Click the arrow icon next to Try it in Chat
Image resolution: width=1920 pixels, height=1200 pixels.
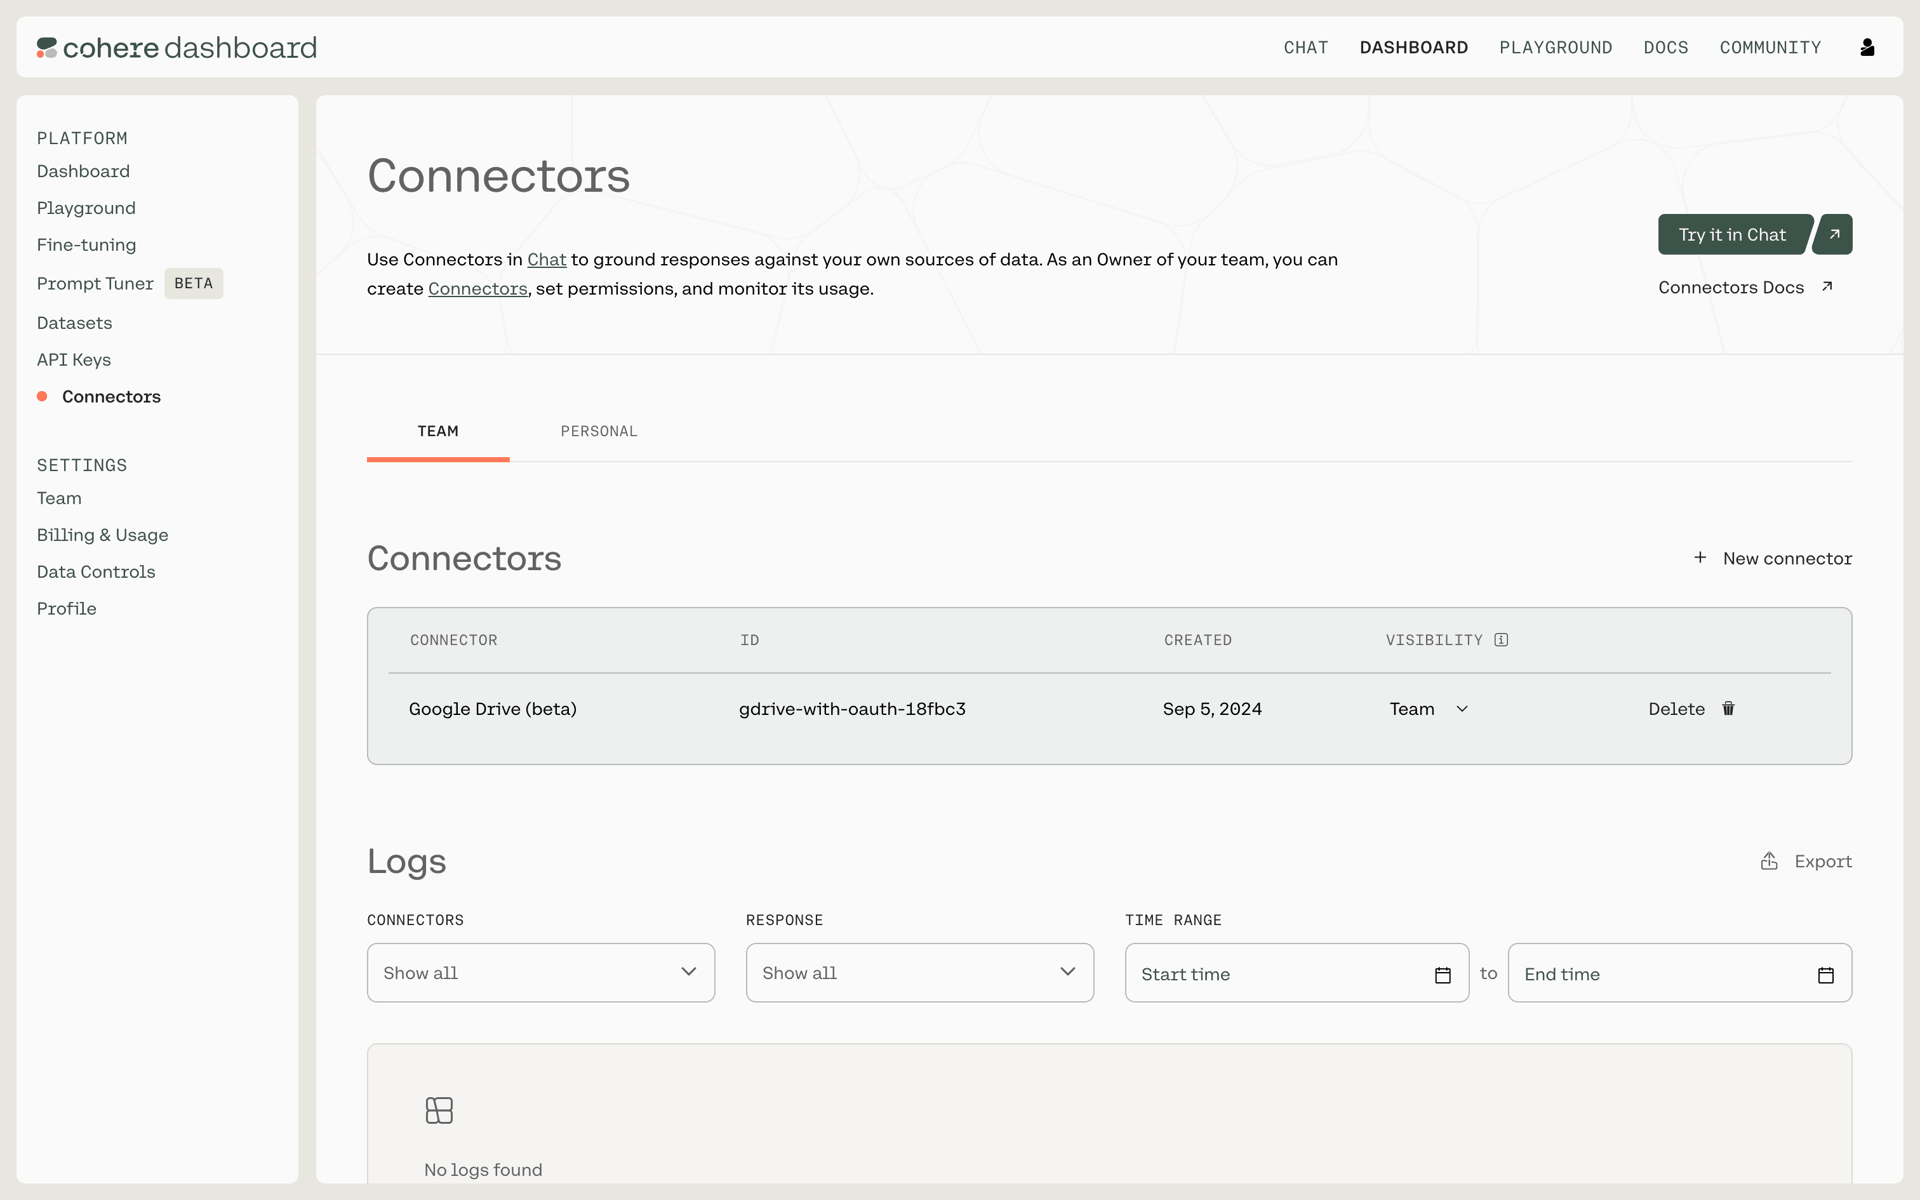1834,234
